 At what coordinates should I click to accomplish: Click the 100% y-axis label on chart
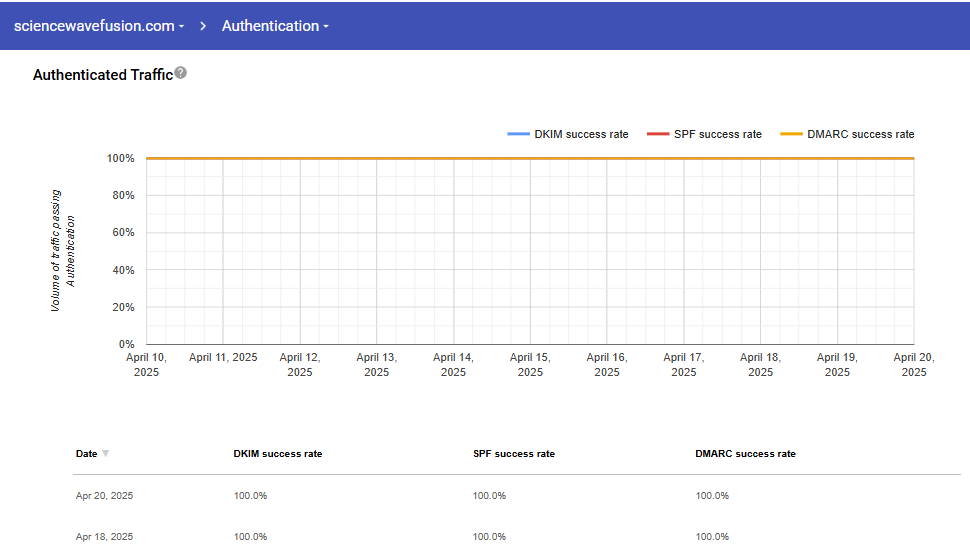coord(120,158)
